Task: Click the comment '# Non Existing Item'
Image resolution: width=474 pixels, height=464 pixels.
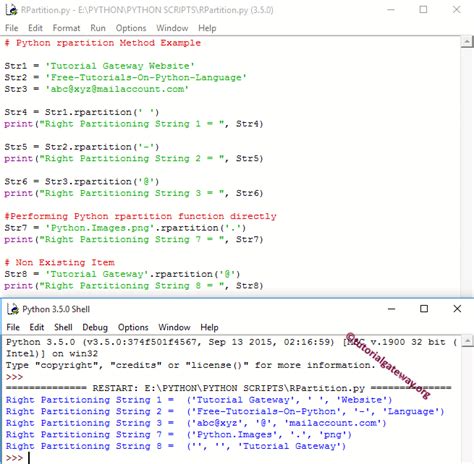Action: (59, 262)
